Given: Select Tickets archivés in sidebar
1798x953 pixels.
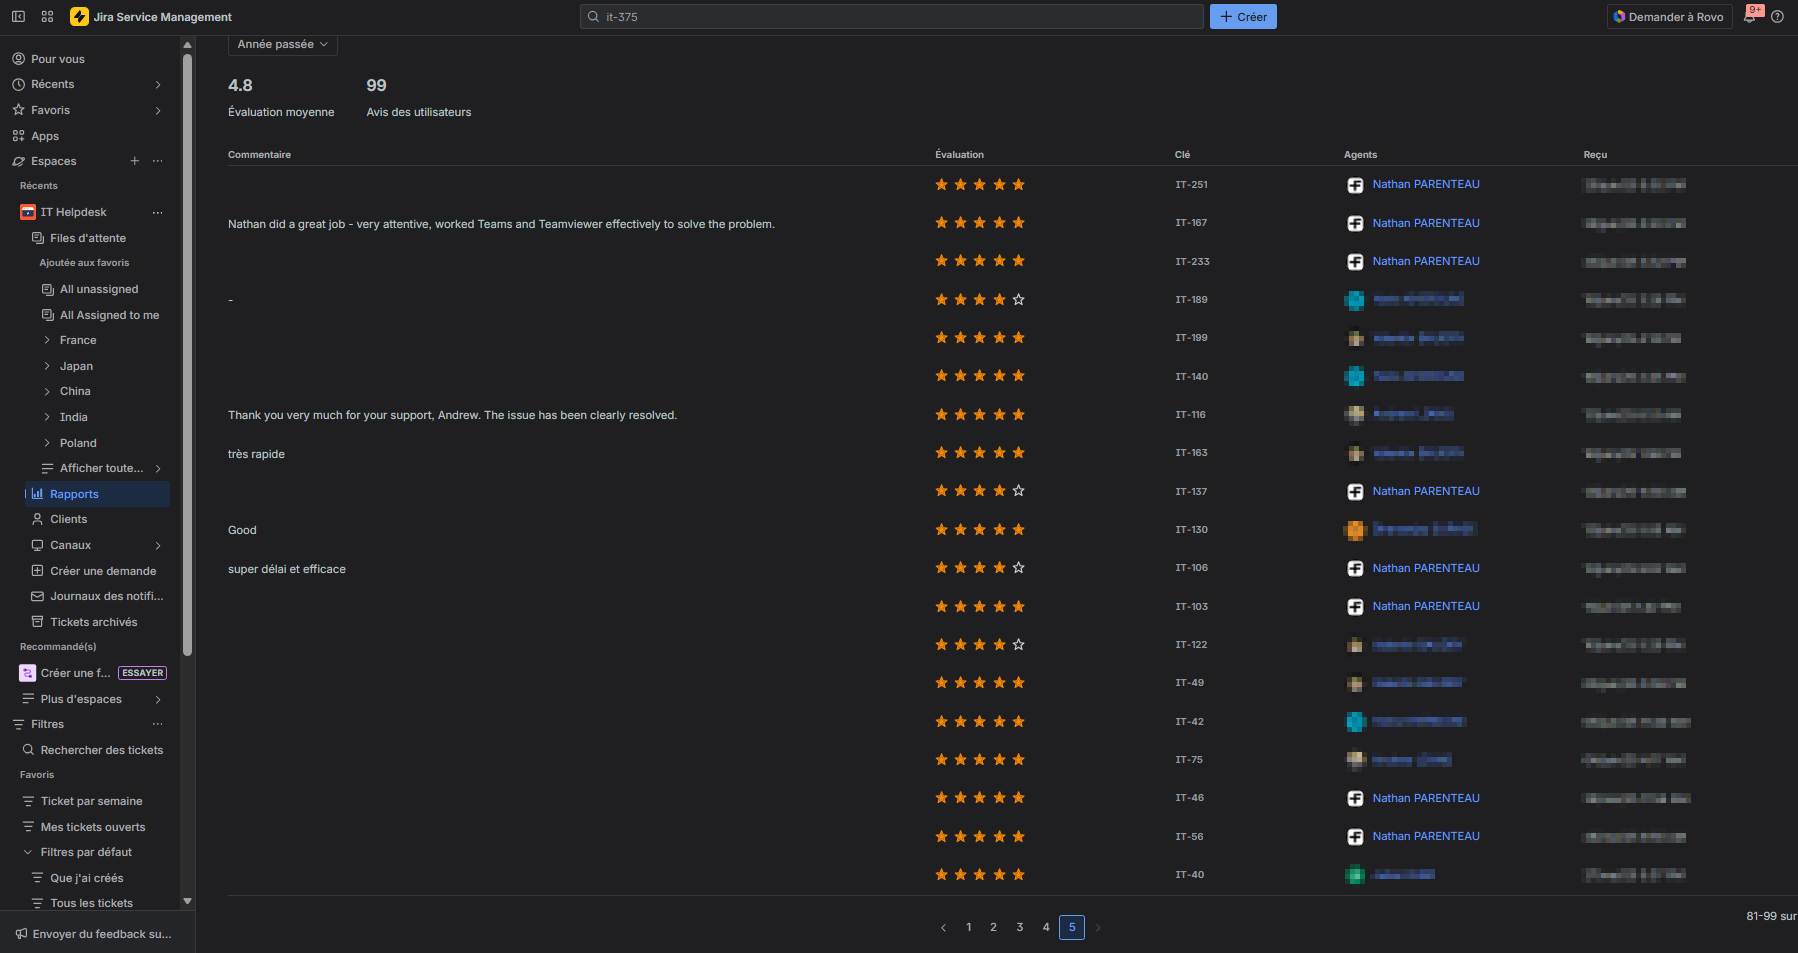Looking at the screenshot, I should (x=93, y=622).
